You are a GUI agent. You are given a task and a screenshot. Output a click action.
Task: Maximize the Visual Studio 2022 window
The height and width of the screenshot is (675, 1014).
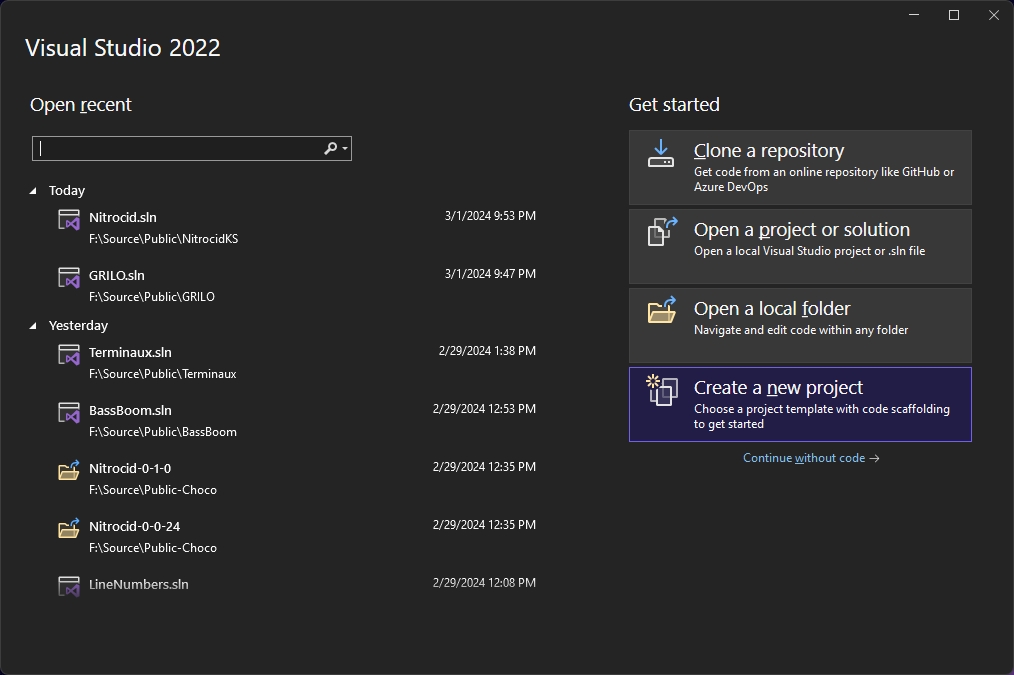point(953,15)
